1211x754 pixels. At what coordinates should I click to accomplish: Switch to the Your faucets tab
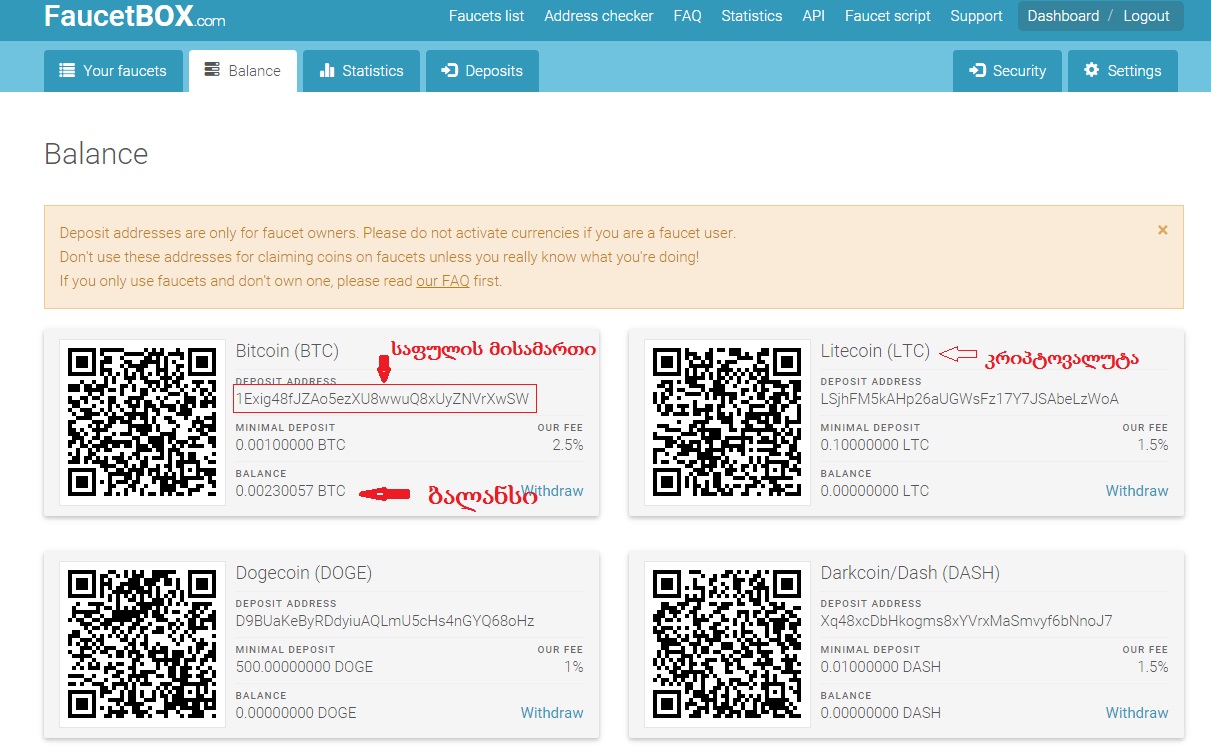click(113, 71)
